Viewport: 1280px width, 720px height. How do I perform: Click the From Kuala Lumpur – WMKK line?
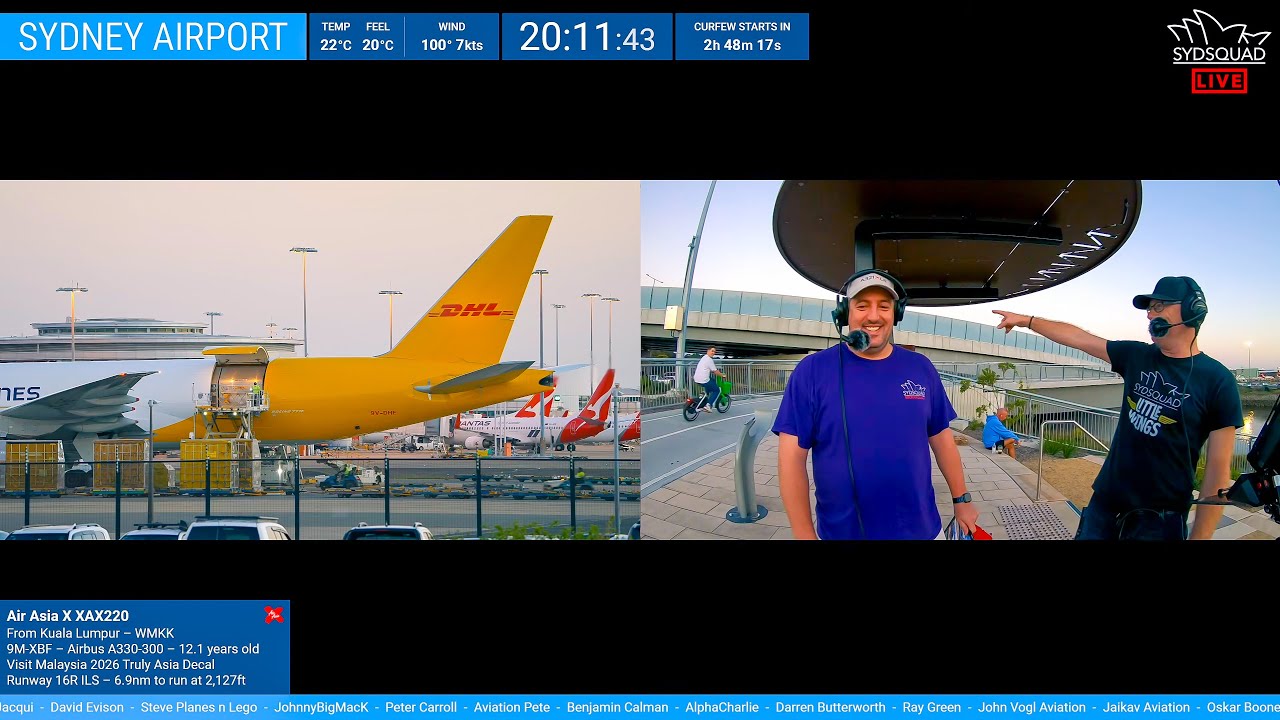90,633
